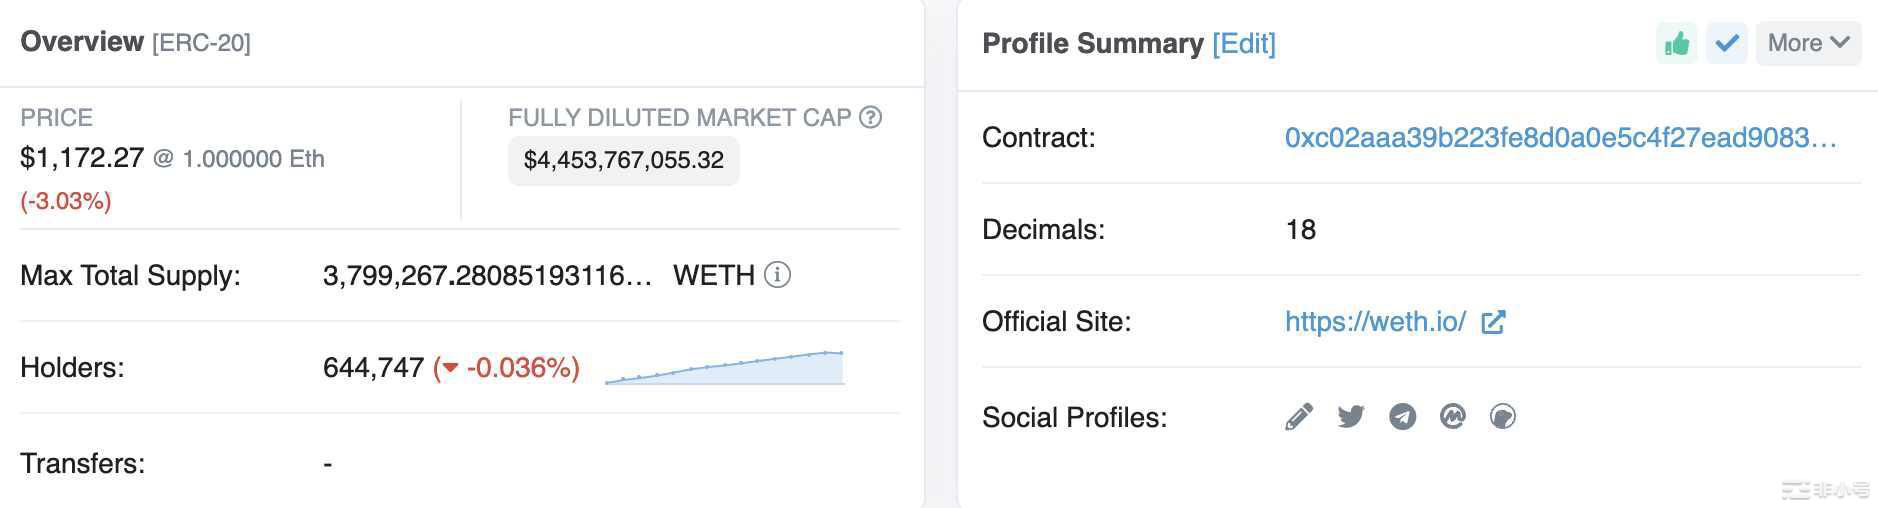Viewport: 1878px width, 508px height.
Task: Open the More dropdown menu
Action: point(1808,44)
